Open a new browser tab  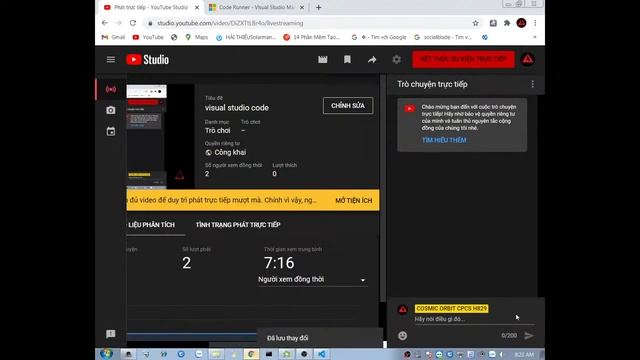click(318, 7)
